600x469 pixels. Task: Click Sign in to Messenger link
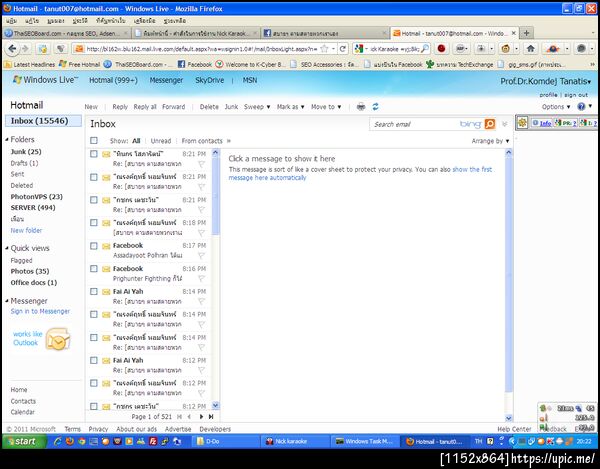[40, 311]
